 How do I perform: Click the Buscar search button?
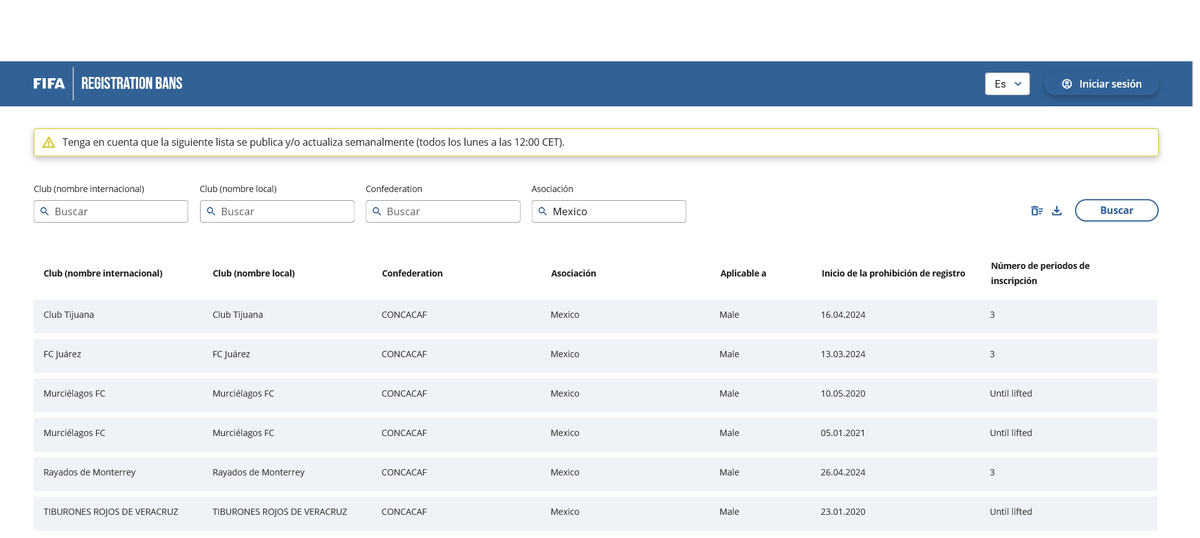point(1116,210)
